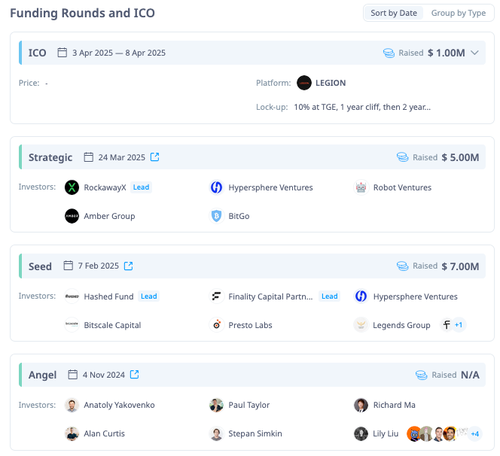This screenshot has height=456, width=500.
Task: Click the BitGo shield logo
Action: pyautogui.click(x=216, y=216)
